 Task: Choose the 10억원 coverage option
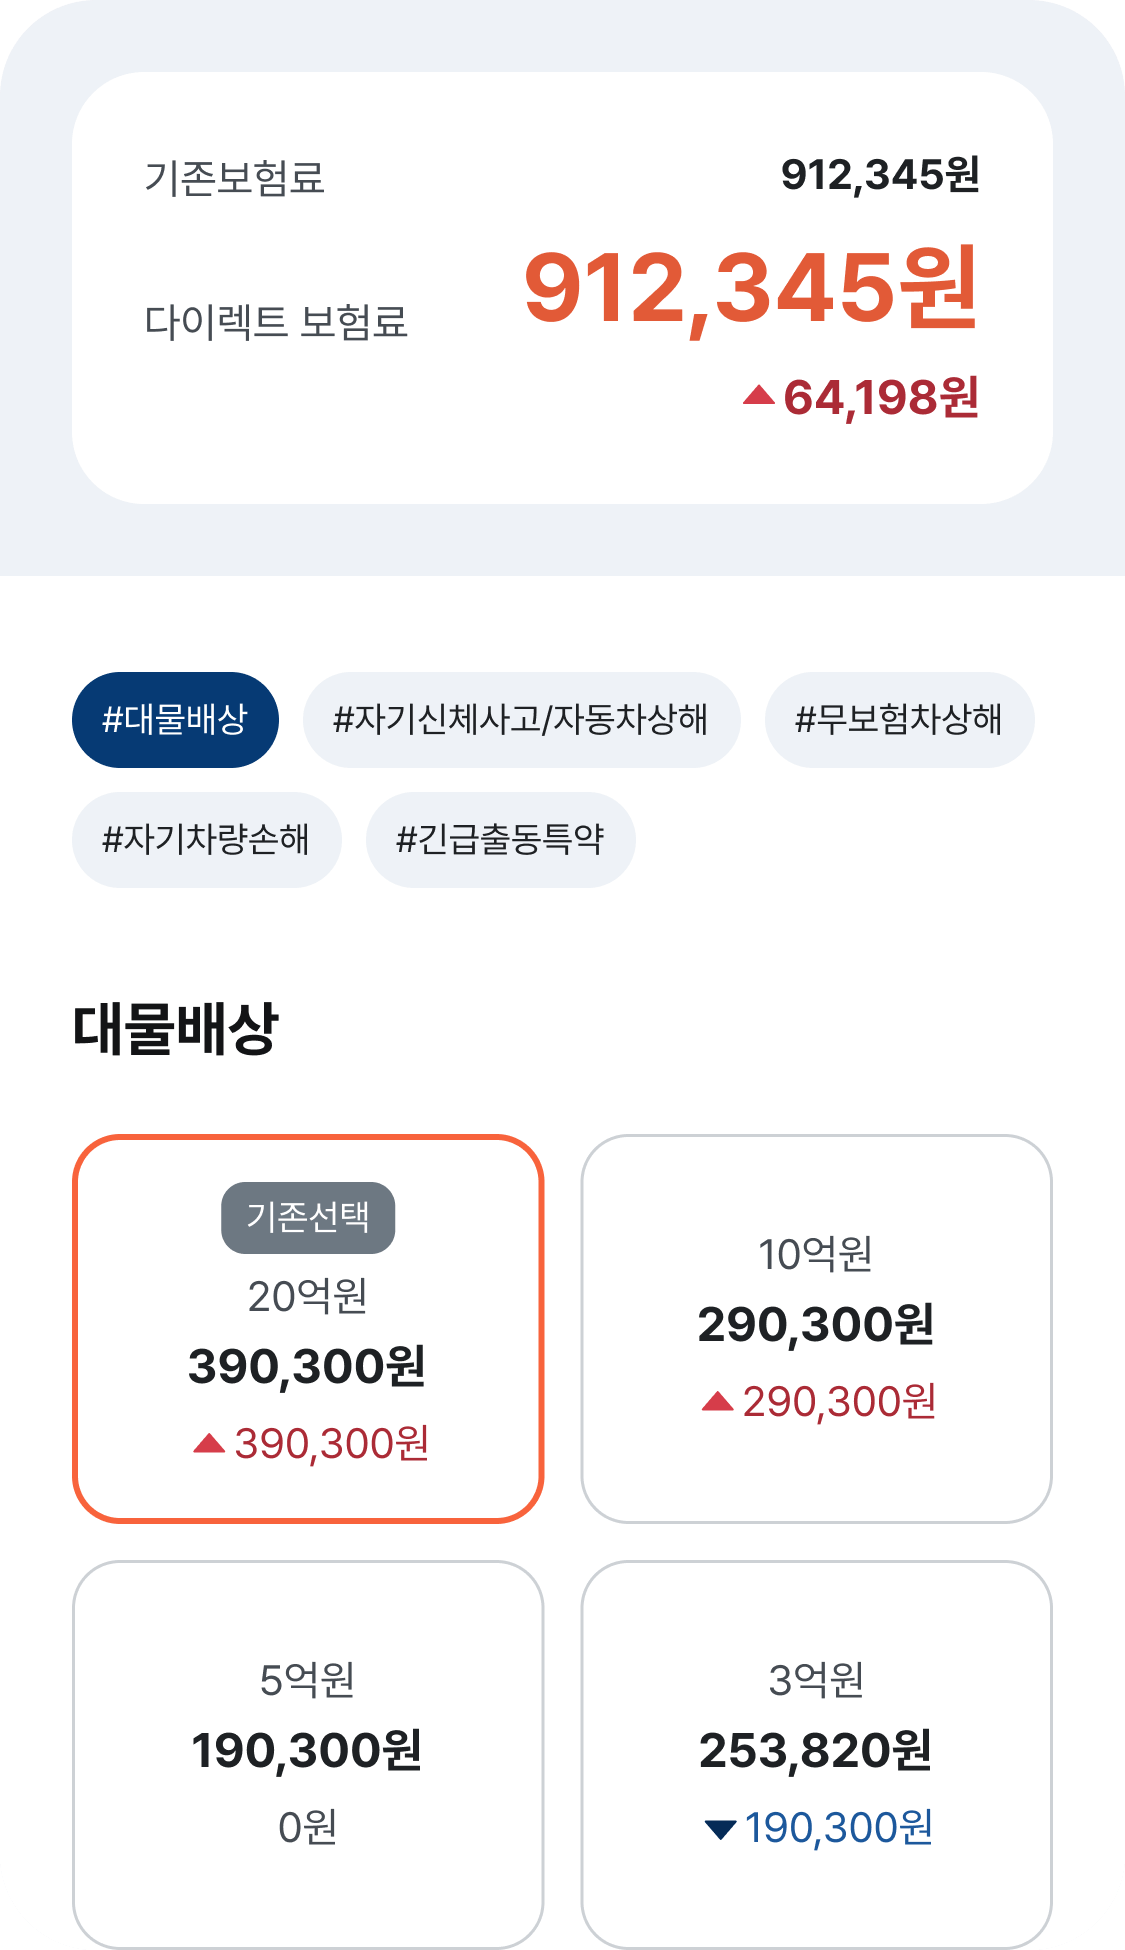[816, 1329]
